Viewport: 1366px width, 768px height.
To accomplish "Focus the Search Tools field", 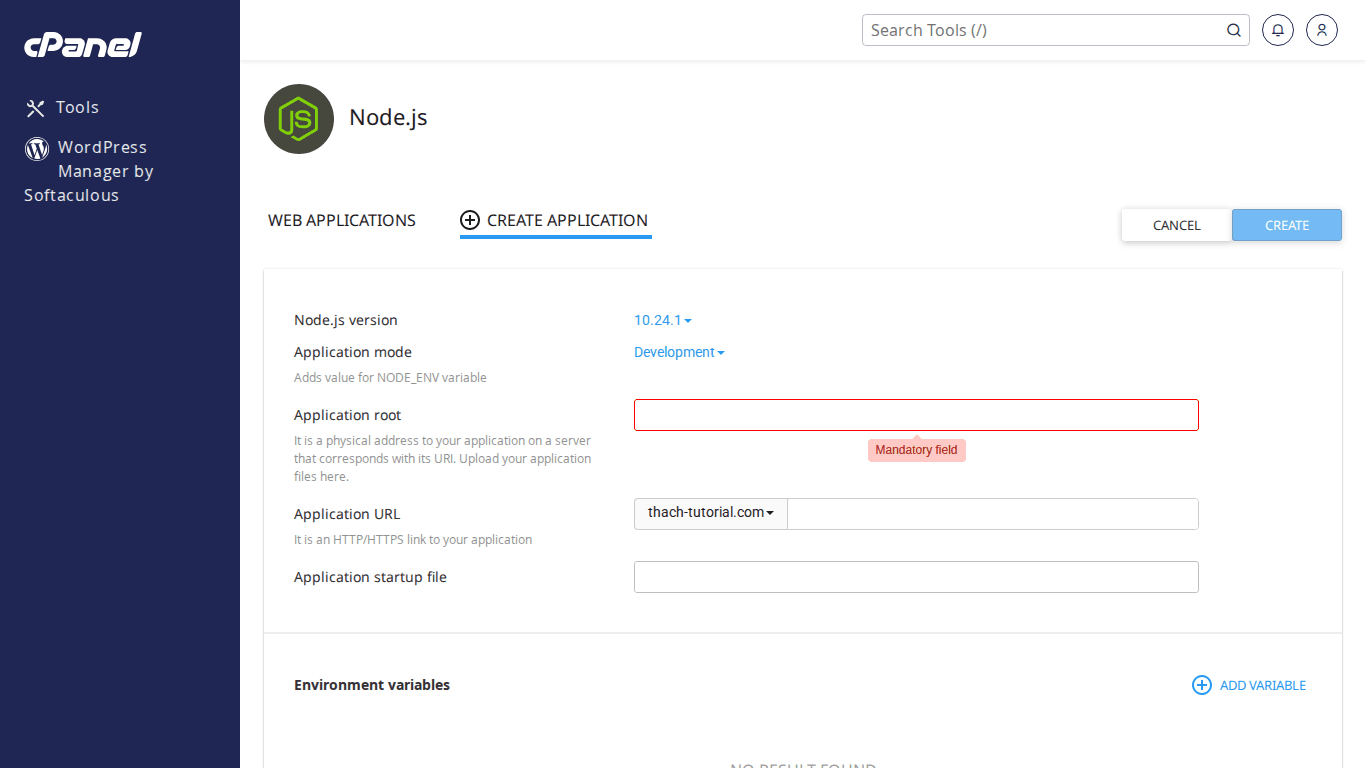I will [x=1045, y=30].
